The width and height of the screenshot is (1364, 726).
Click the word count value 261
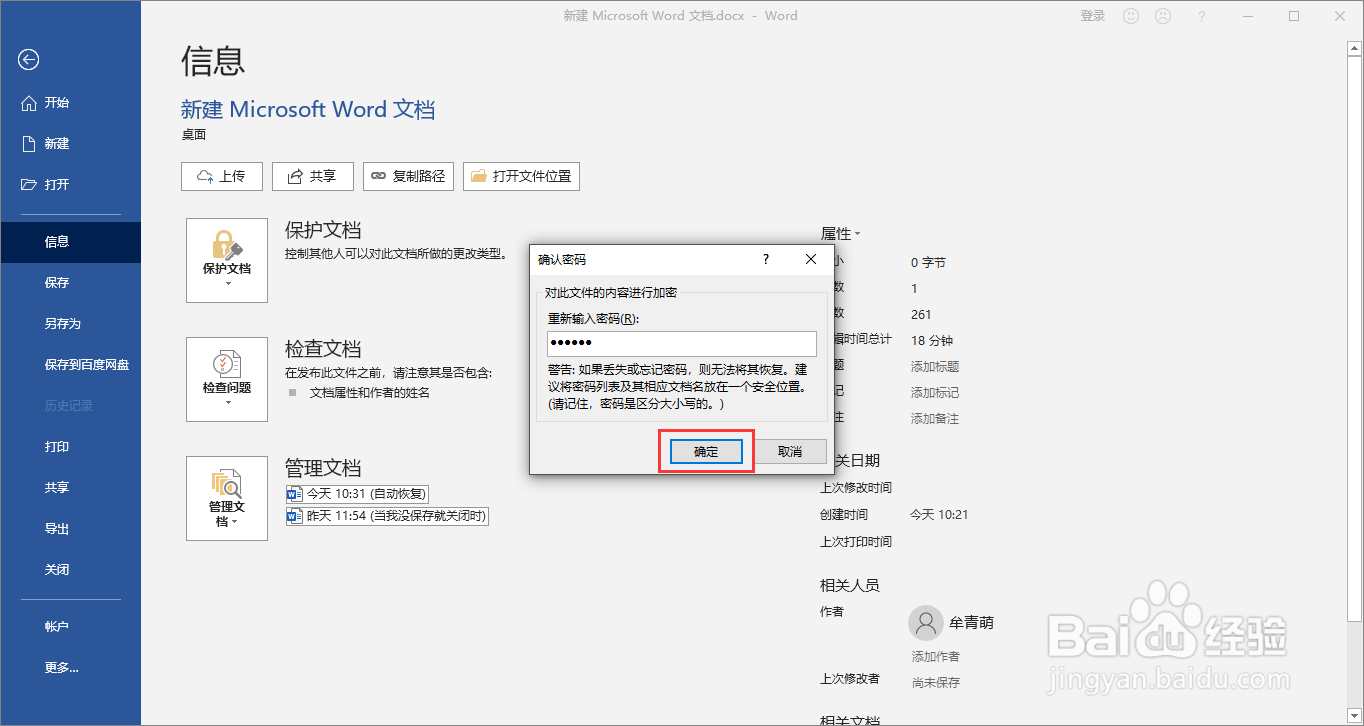[x=921, y=315]
